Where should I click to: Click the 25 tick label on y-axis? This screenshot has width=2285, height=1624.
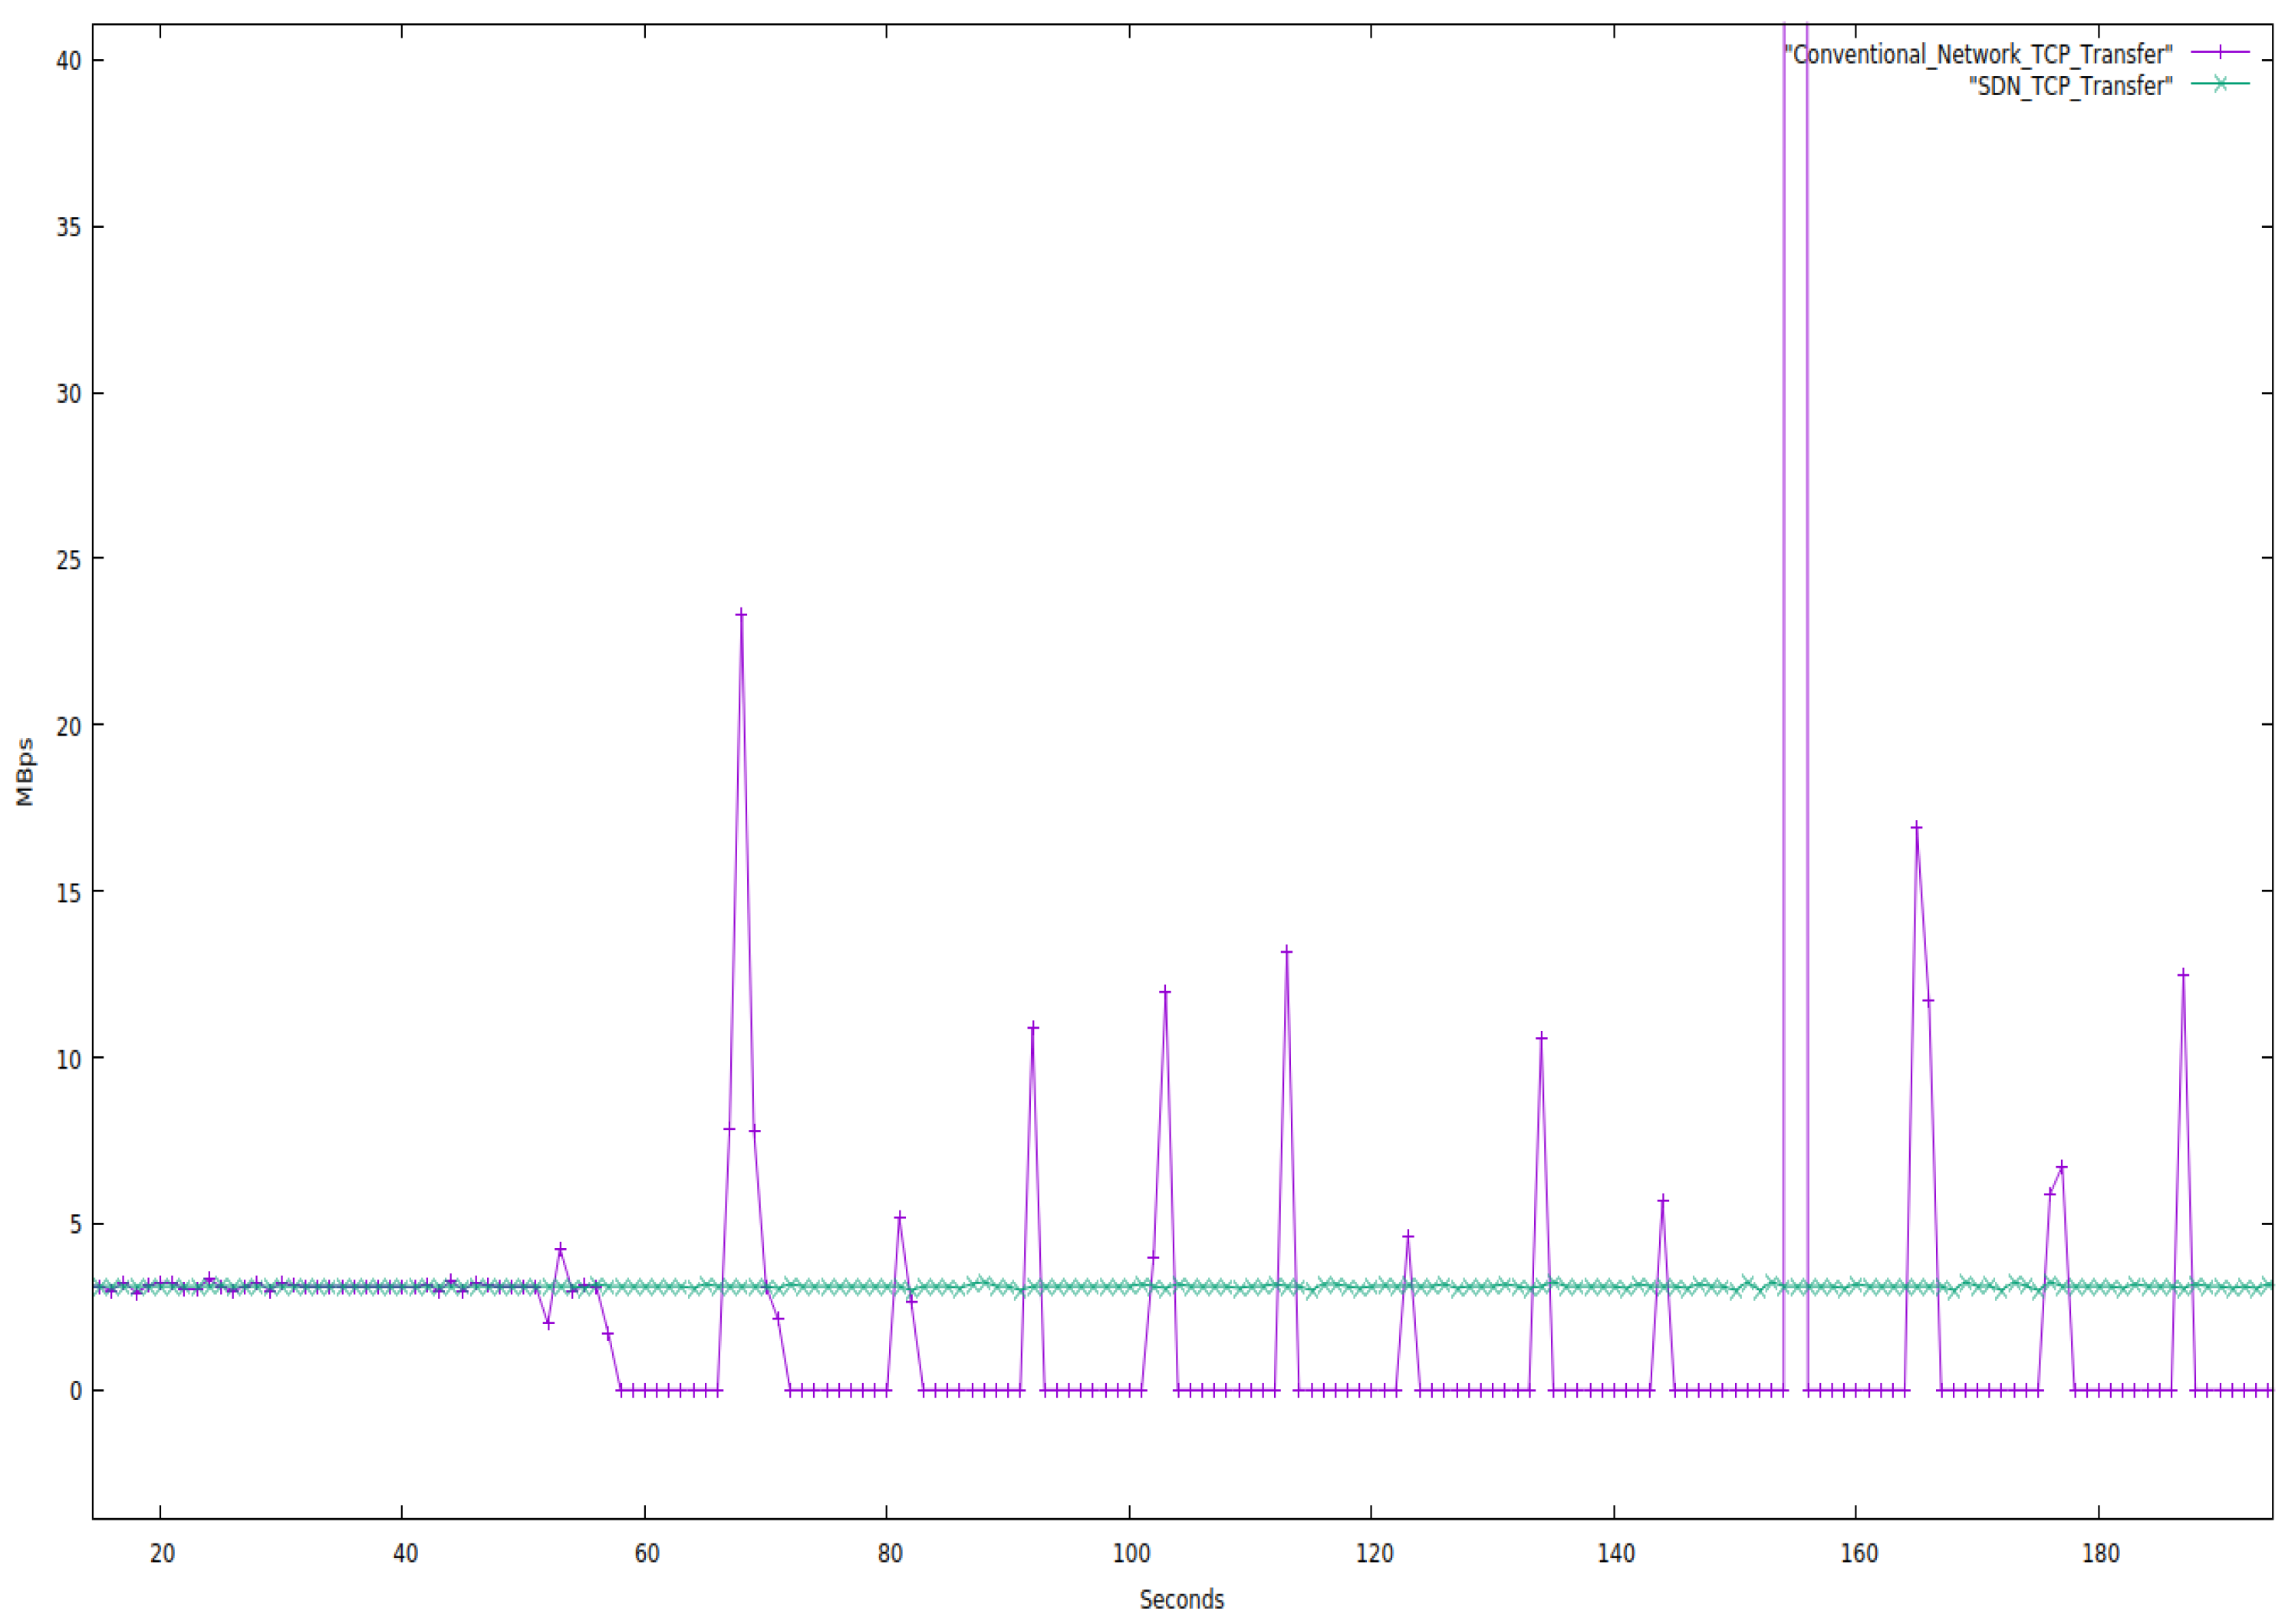[68, 560]
